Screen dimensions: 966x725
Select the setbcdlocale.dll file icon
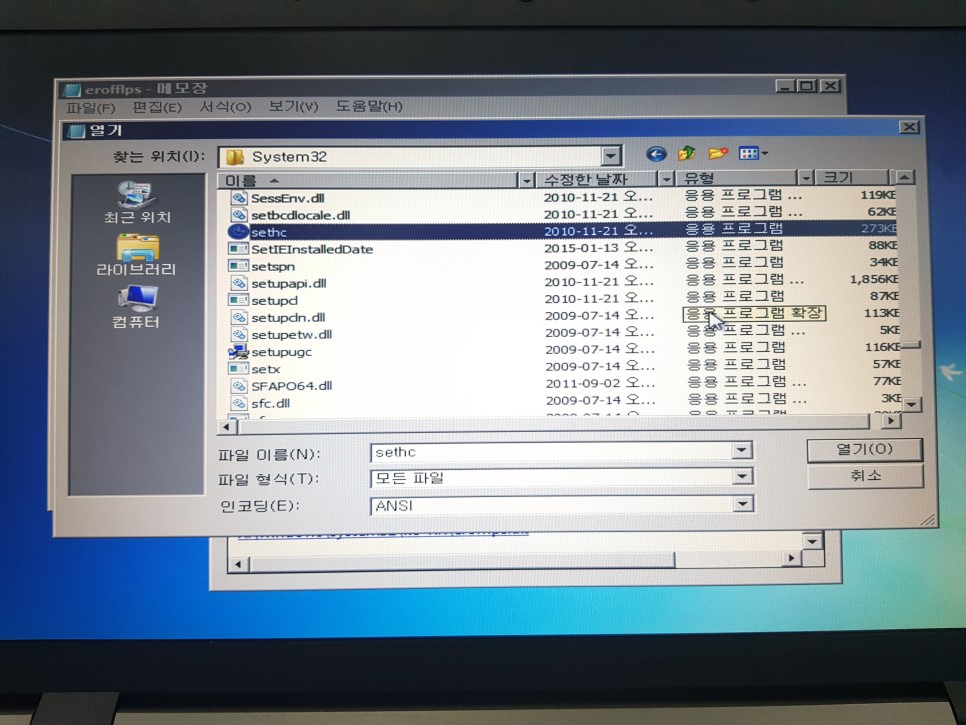pos(238,215)
